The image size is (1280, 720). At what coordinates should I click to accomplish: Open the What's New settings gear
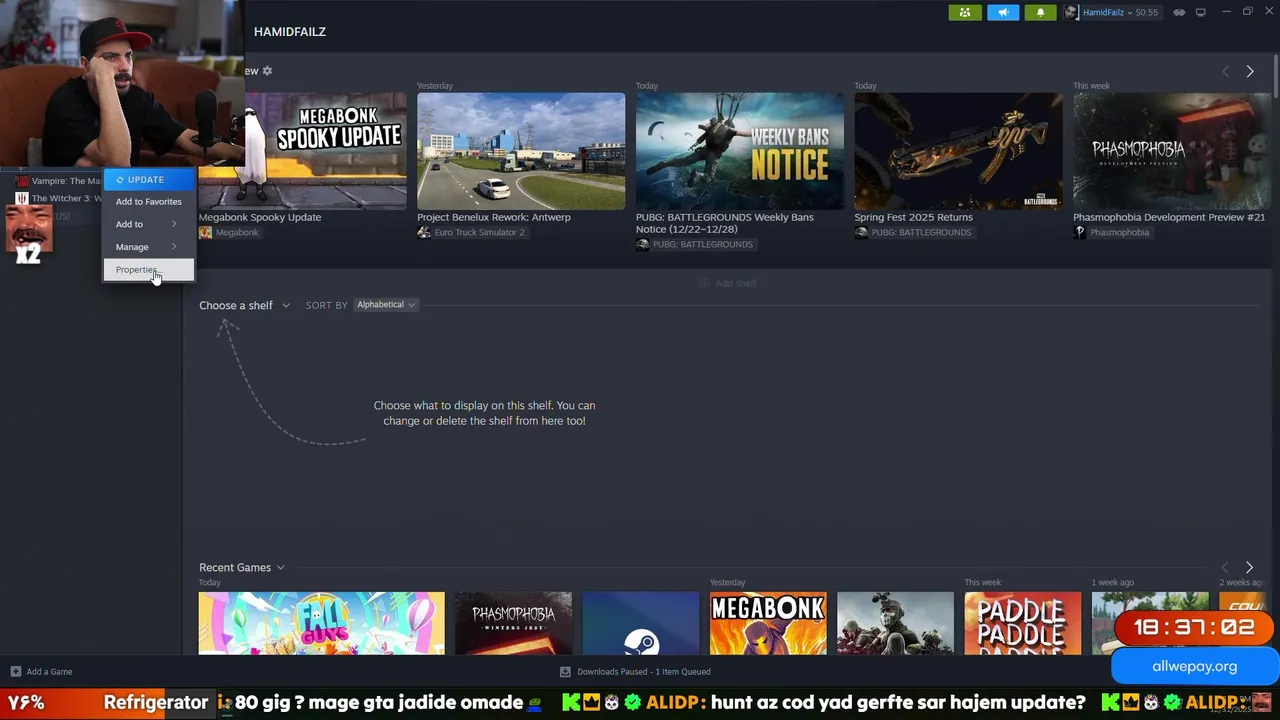click(267, 71)
